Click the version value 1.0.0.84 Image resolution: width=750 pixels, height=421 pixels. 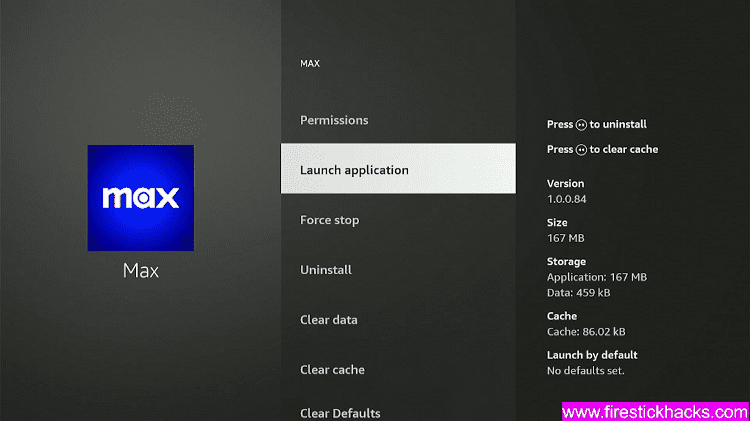pos(566,199)
